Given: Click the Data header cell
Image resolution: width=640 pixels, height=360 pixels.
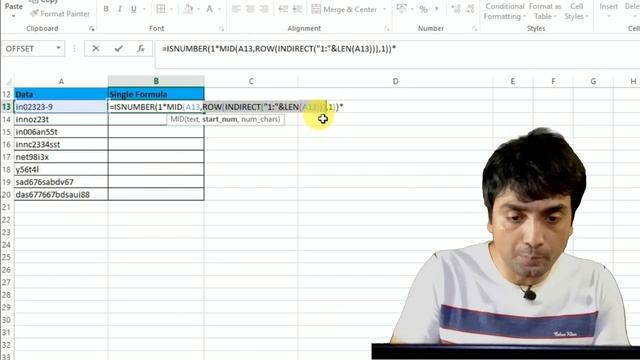Looking at the screenshot, I should [61, 94].
